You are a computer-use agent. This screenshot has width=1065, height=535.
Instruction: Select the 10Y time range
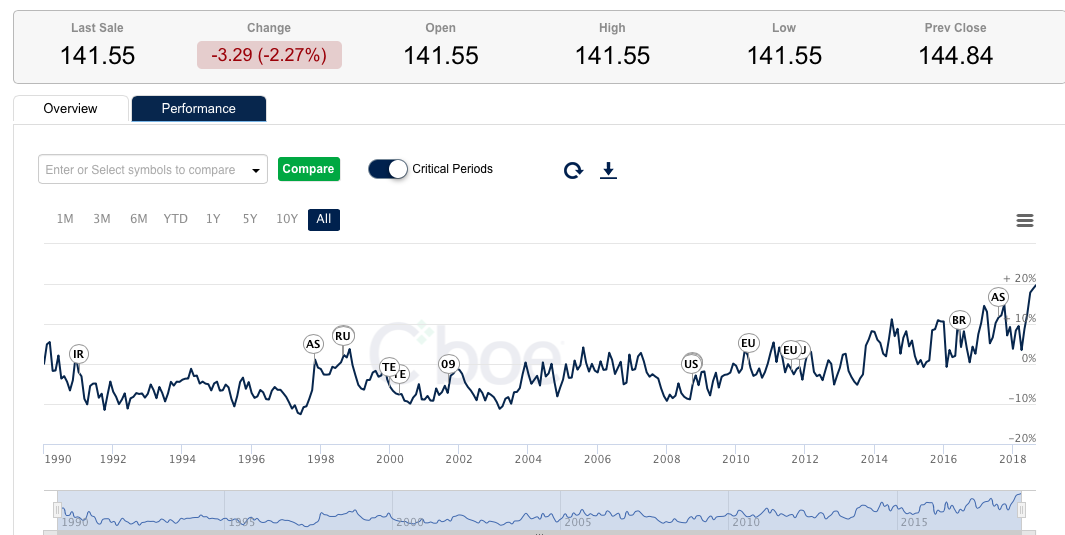point(287,219)
